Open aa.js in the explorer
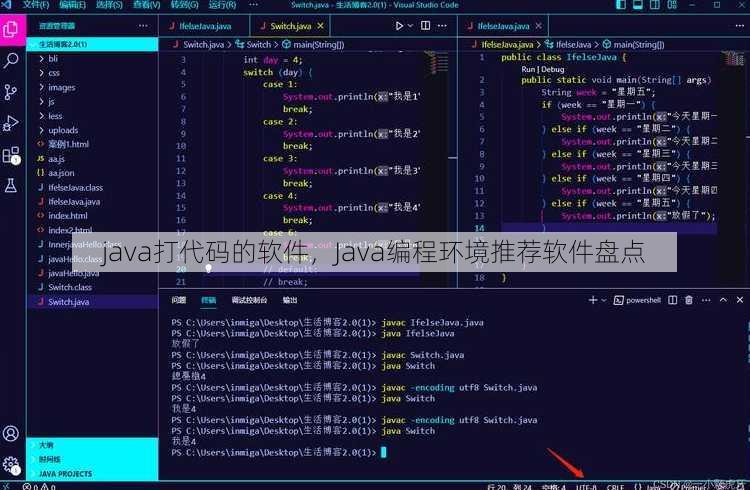This screenshot has width=750, height=490. (92, 159)
